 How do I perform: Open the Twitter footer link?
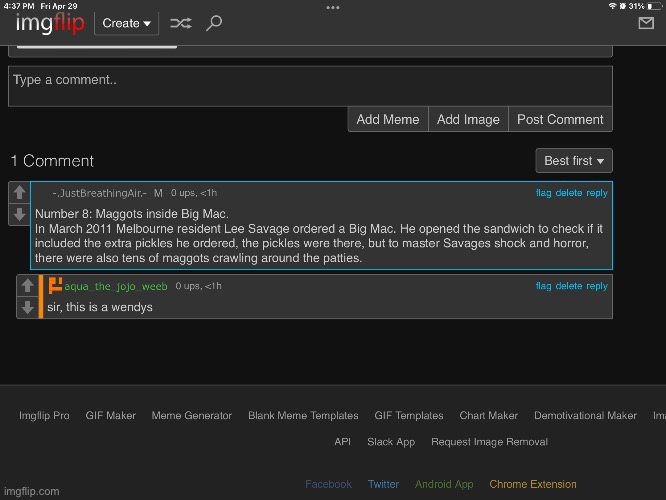point(383,484)
